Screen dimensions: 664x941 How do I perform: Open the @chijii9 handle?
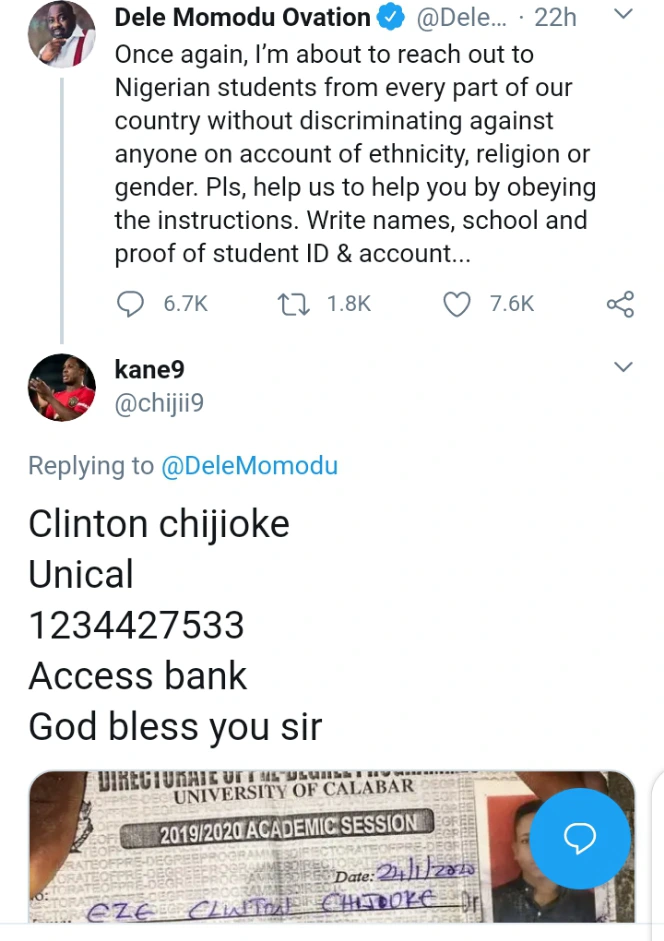[159, 403]
